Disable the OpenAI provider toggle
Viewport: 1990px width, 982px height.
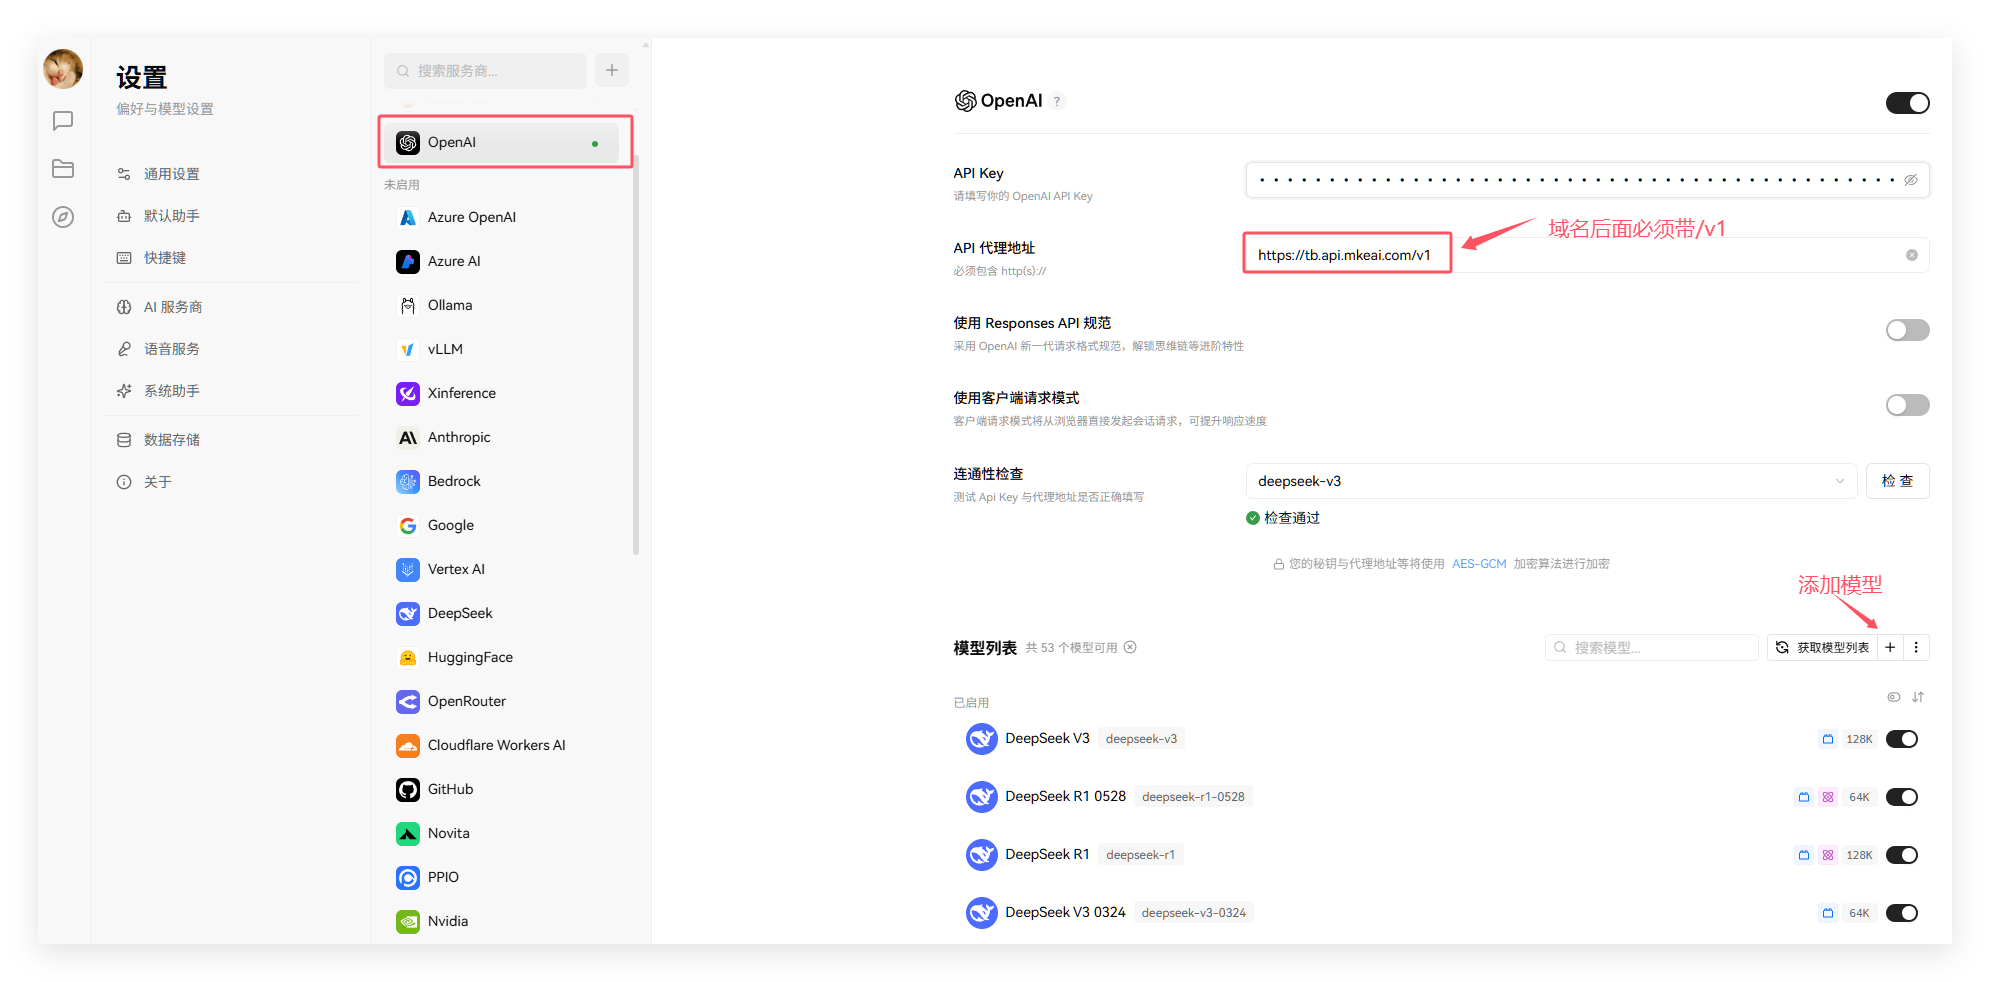[1907, 102]
